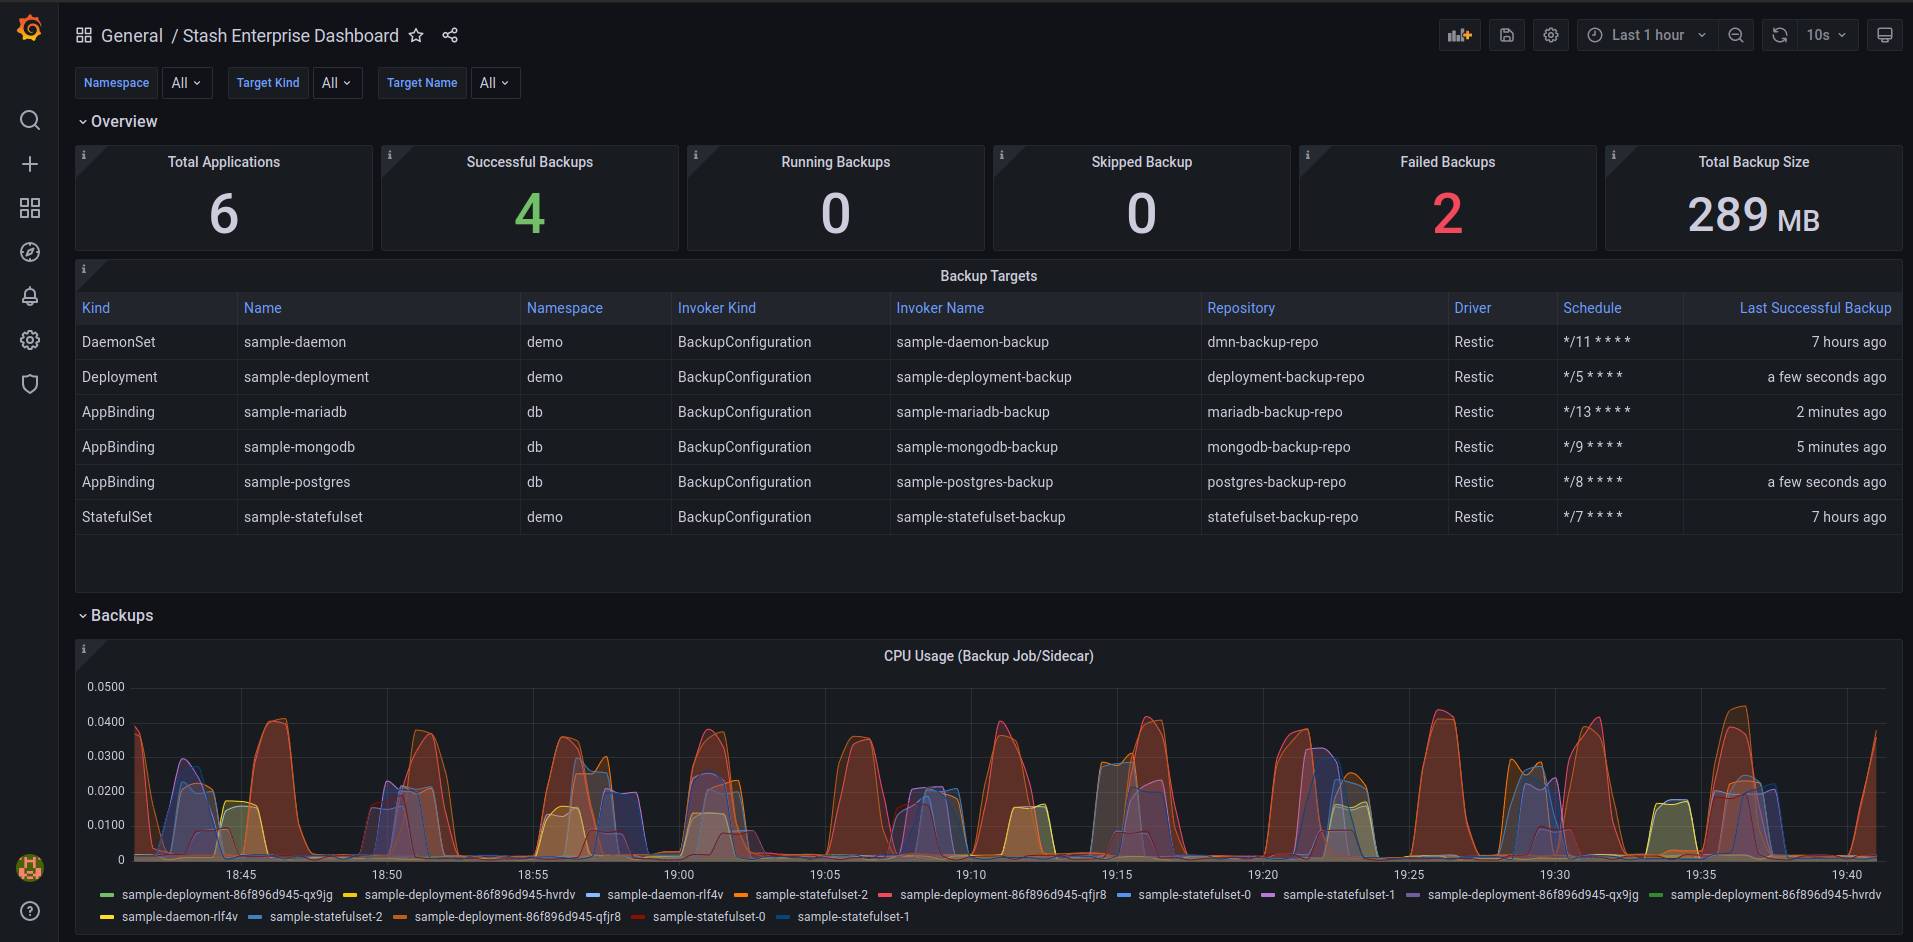Cycle the view mode monitor icon
1913x942 pixels.
[x=1884, y=35]
